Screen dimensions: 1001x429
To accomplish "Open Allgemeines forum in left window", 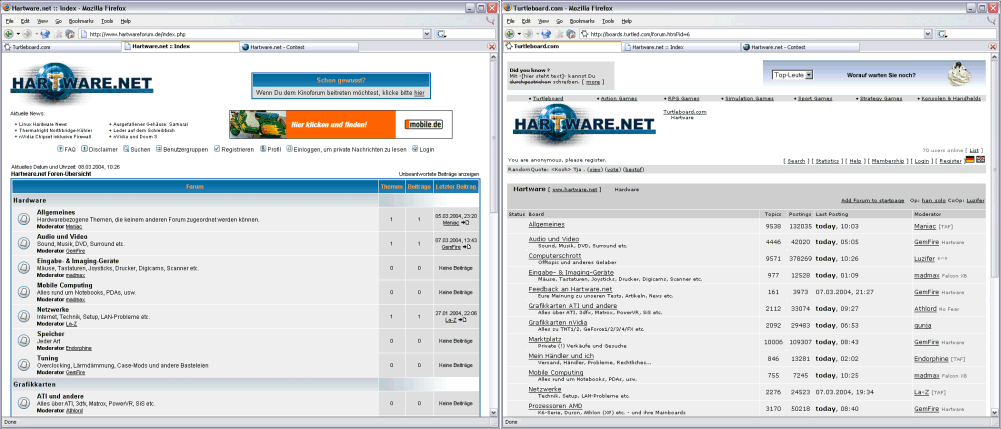I will (56, 213).
